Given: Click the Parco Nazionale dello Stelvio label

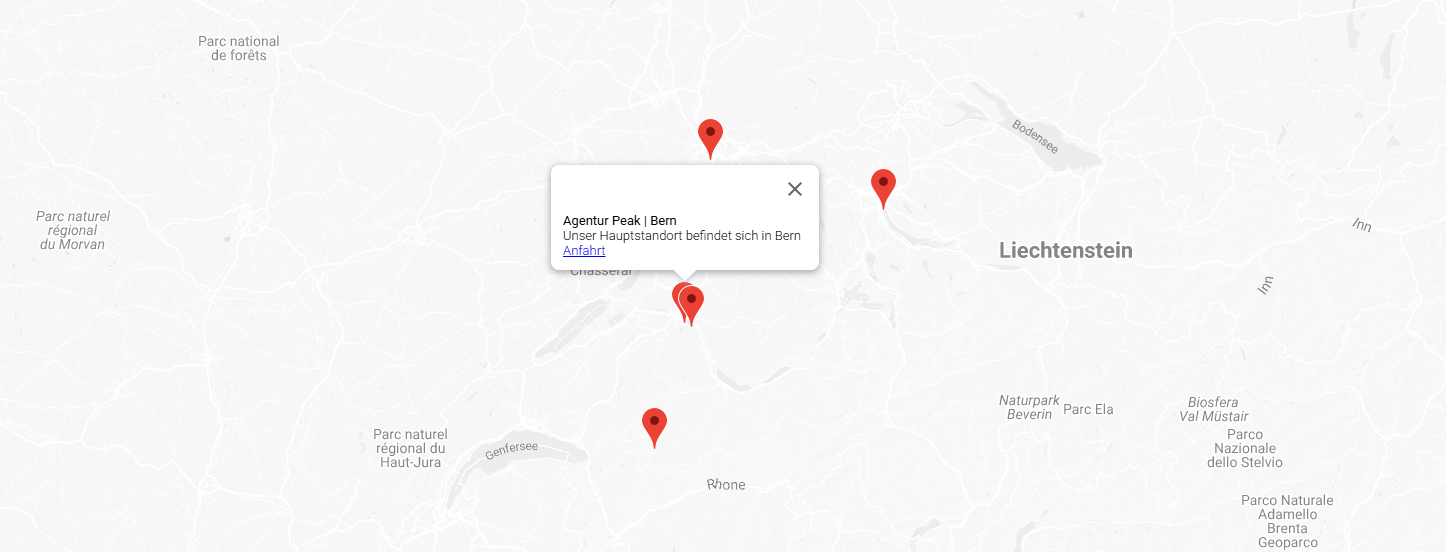Looking at the screenshot, I should click(x=1245, y=448).
